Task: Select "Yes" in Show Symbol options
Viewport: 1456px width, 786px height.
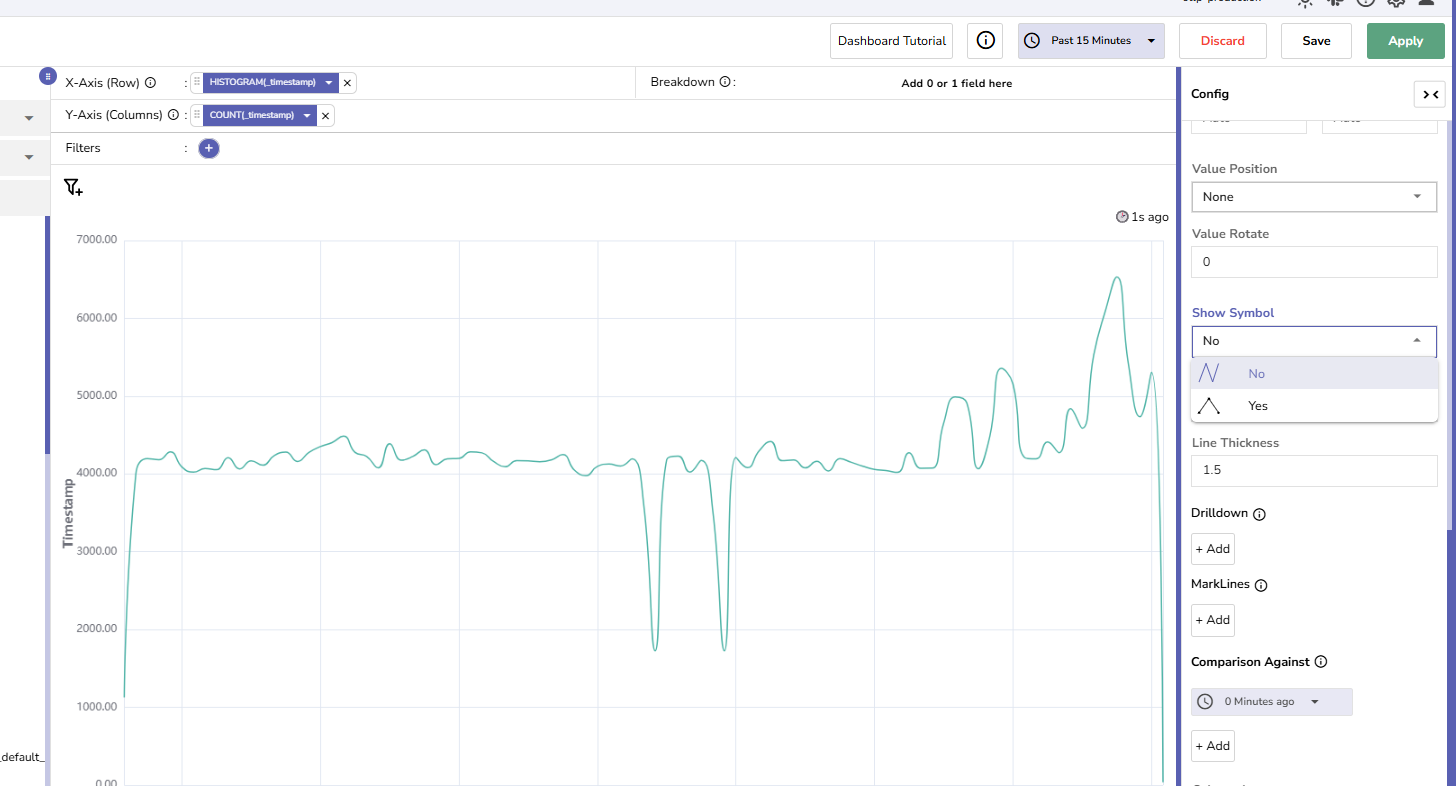Action: coord(1257,406)
